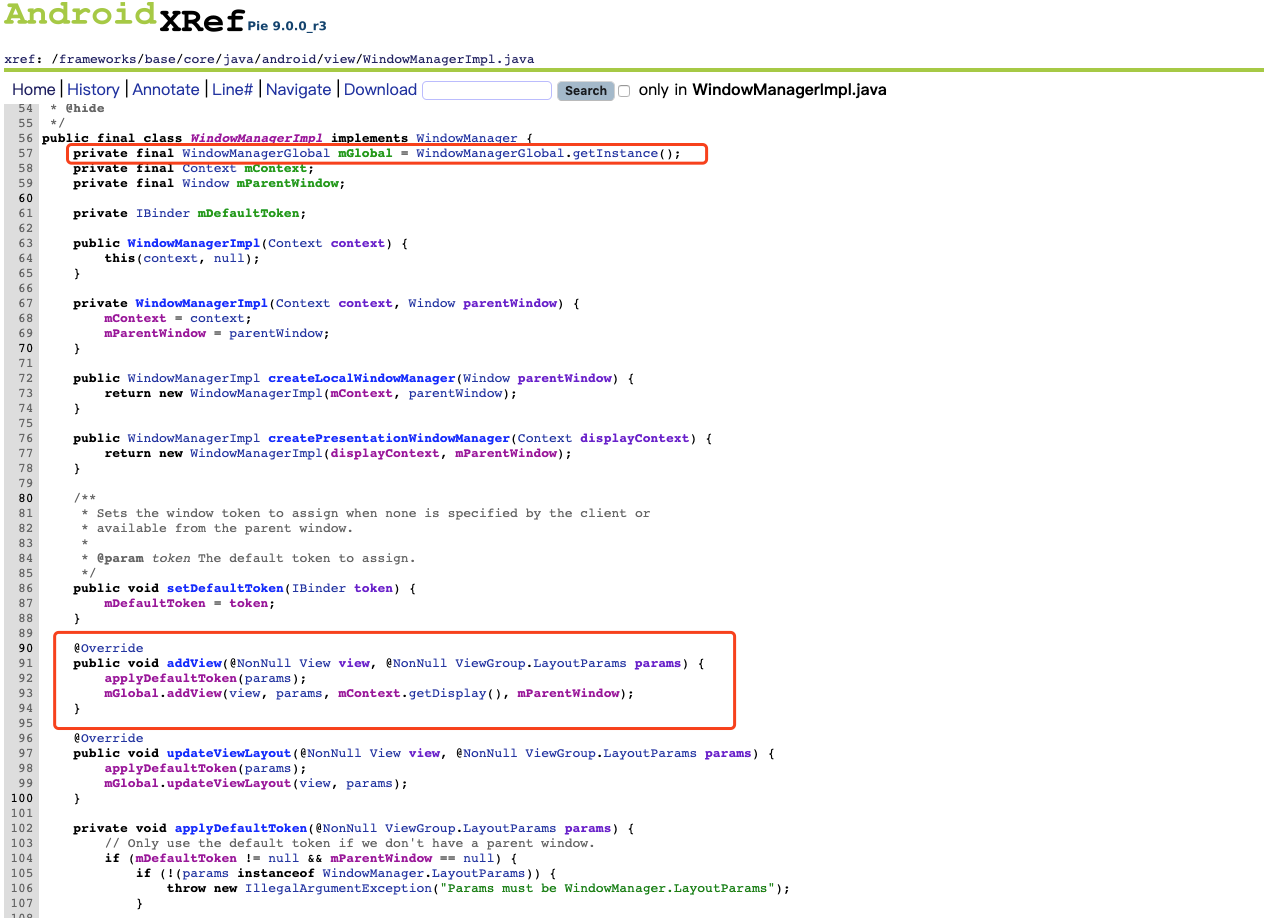The height and width of the screenshot is (918, 1264).
Task: Follow the getInstance method link
Action: pos(617,153)
